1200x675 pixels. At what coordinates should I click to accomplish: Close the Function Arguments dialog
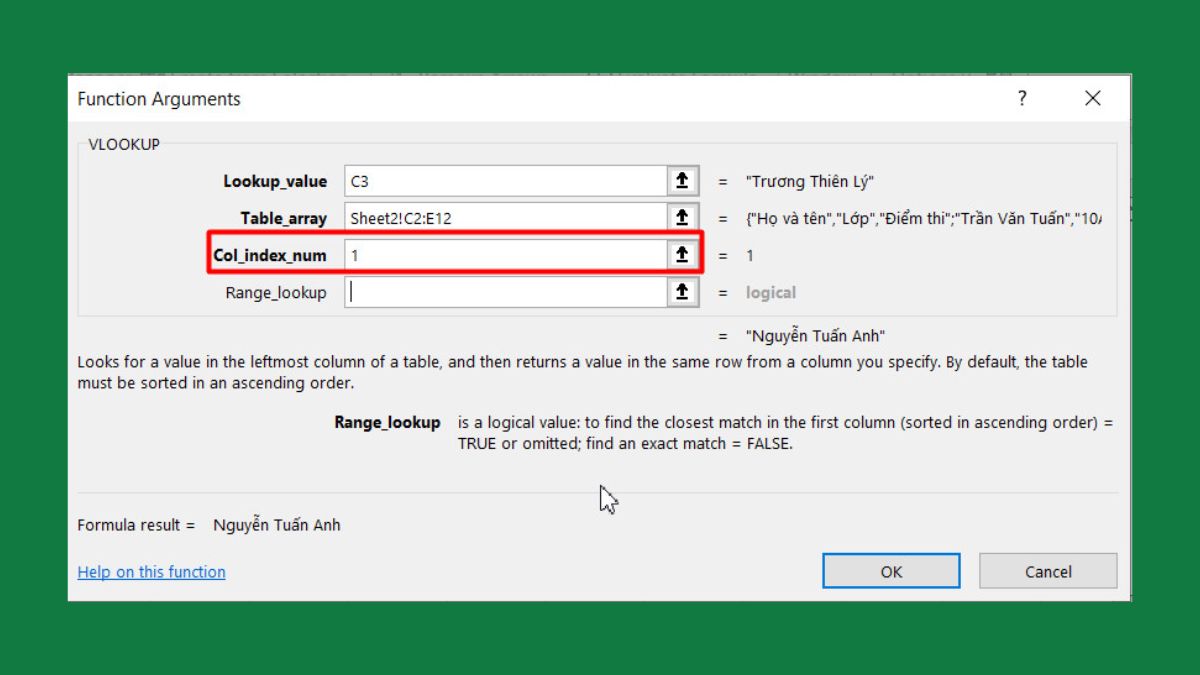tap(1092, 98)
